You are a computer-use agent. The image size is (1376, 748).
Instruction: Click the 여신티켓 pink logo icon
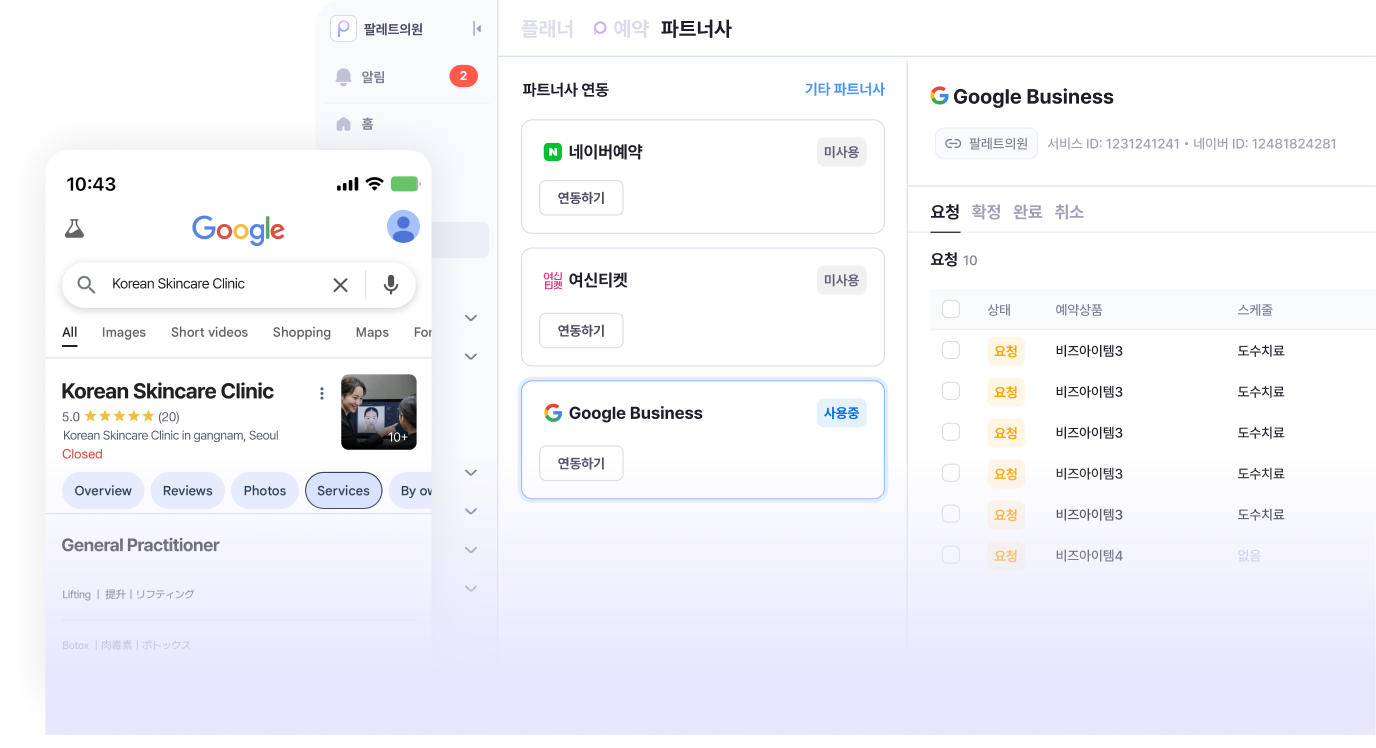coord(553,281)
